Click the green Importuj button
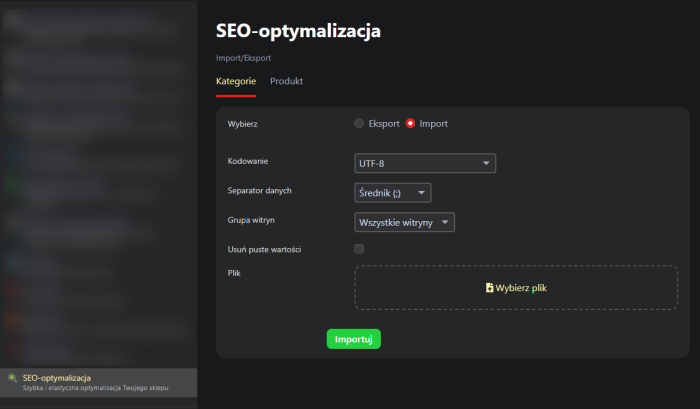 point(354,339)
